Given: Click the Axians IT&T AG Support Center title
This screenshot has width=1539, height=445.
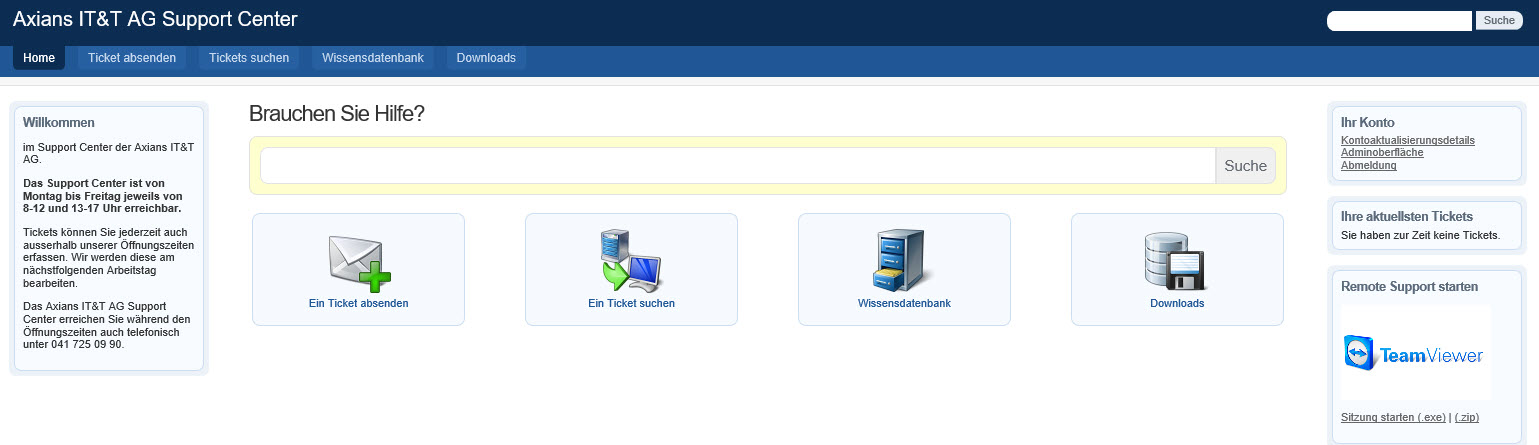Looking at the screenshot, I should pyautogui.click(x=155, y=19).
